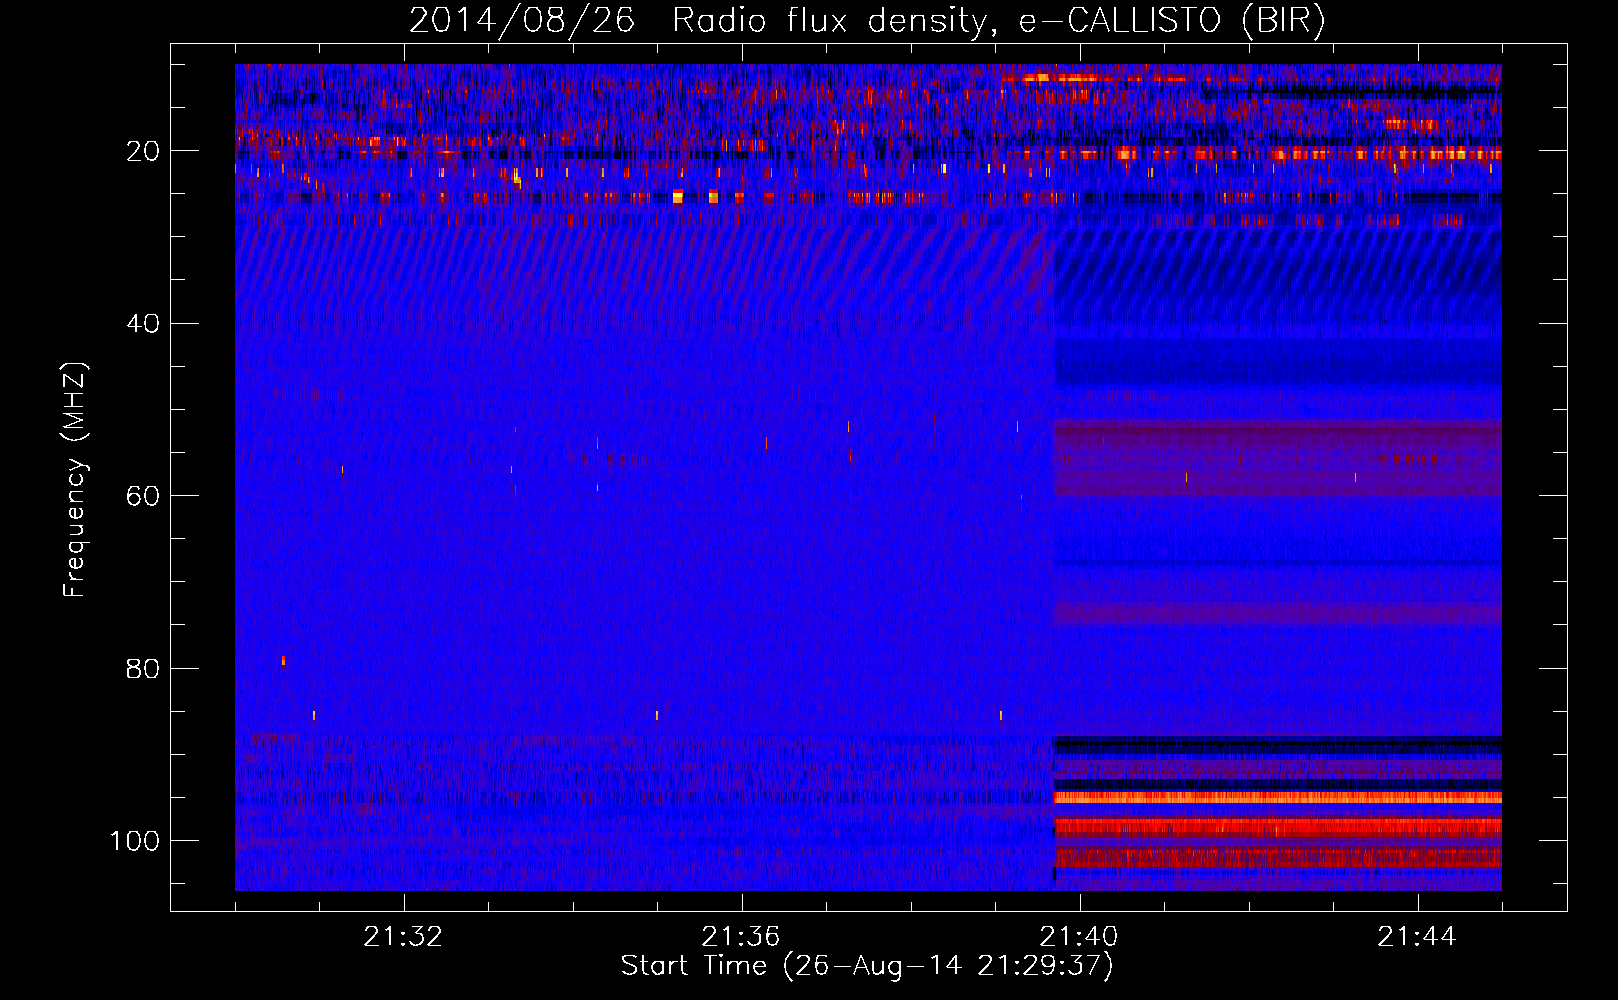Click the plot title '2014/08/26 Radio flux density'
The image size is (1618, 1000).
point(867,20)
